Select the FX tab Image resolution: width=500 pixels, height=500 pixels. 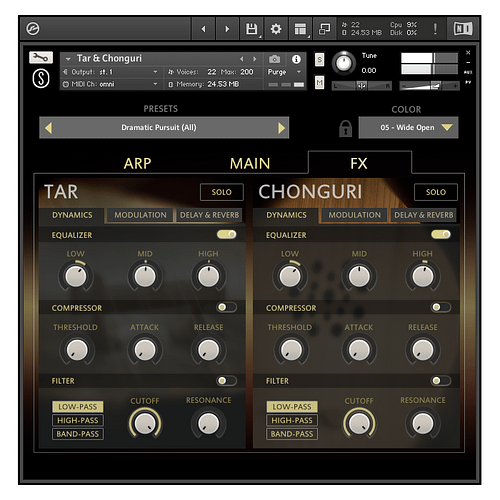pyautogui.click(x=359, y=164)
